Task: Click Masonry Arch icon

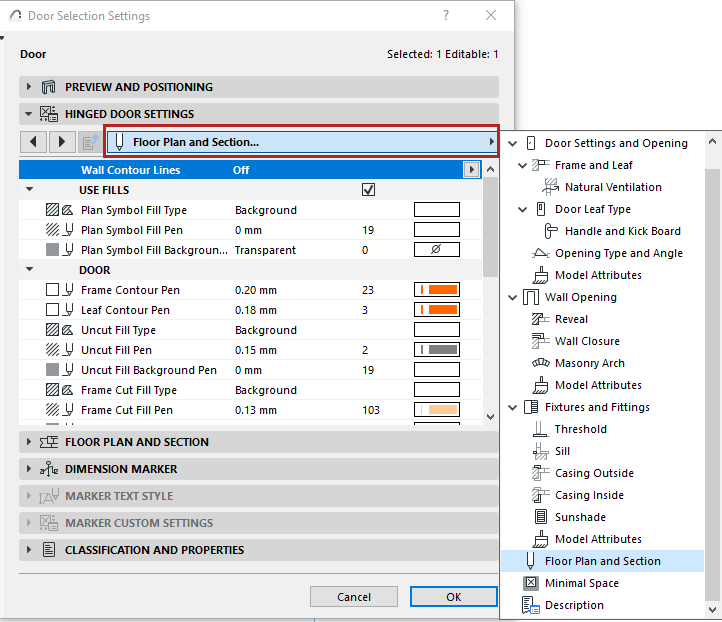Action: (x=541, y=363)
